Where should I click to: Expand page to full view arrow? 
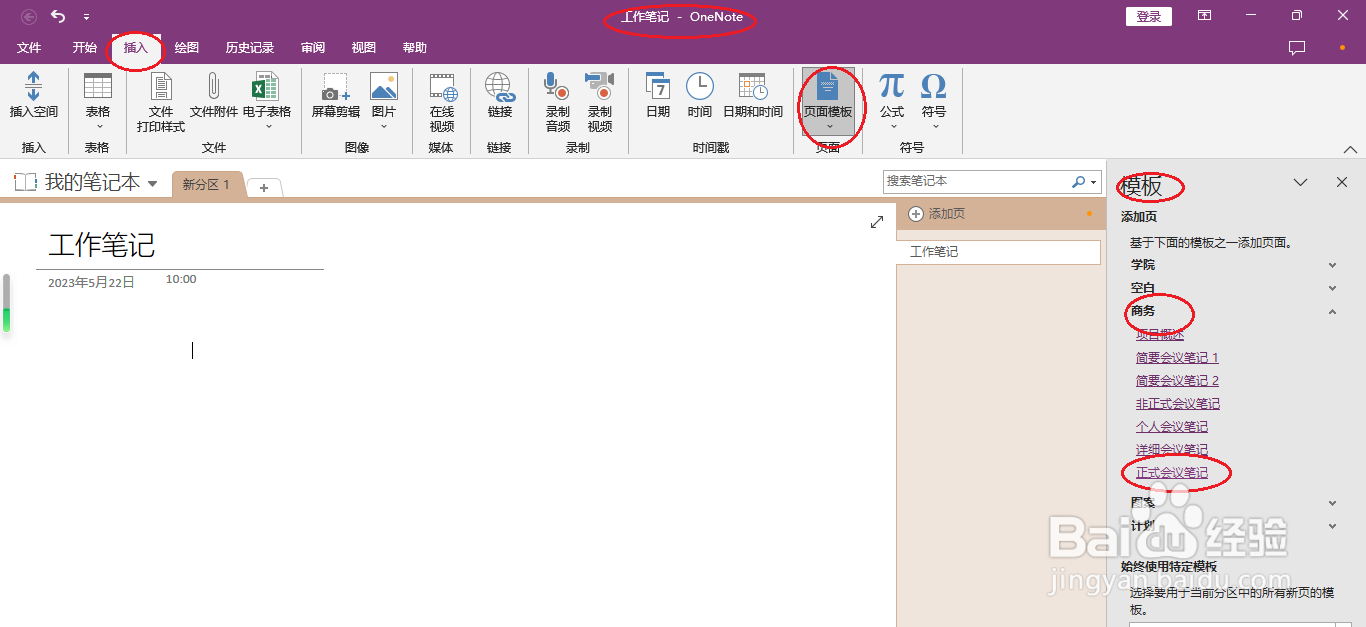(877, 222)
